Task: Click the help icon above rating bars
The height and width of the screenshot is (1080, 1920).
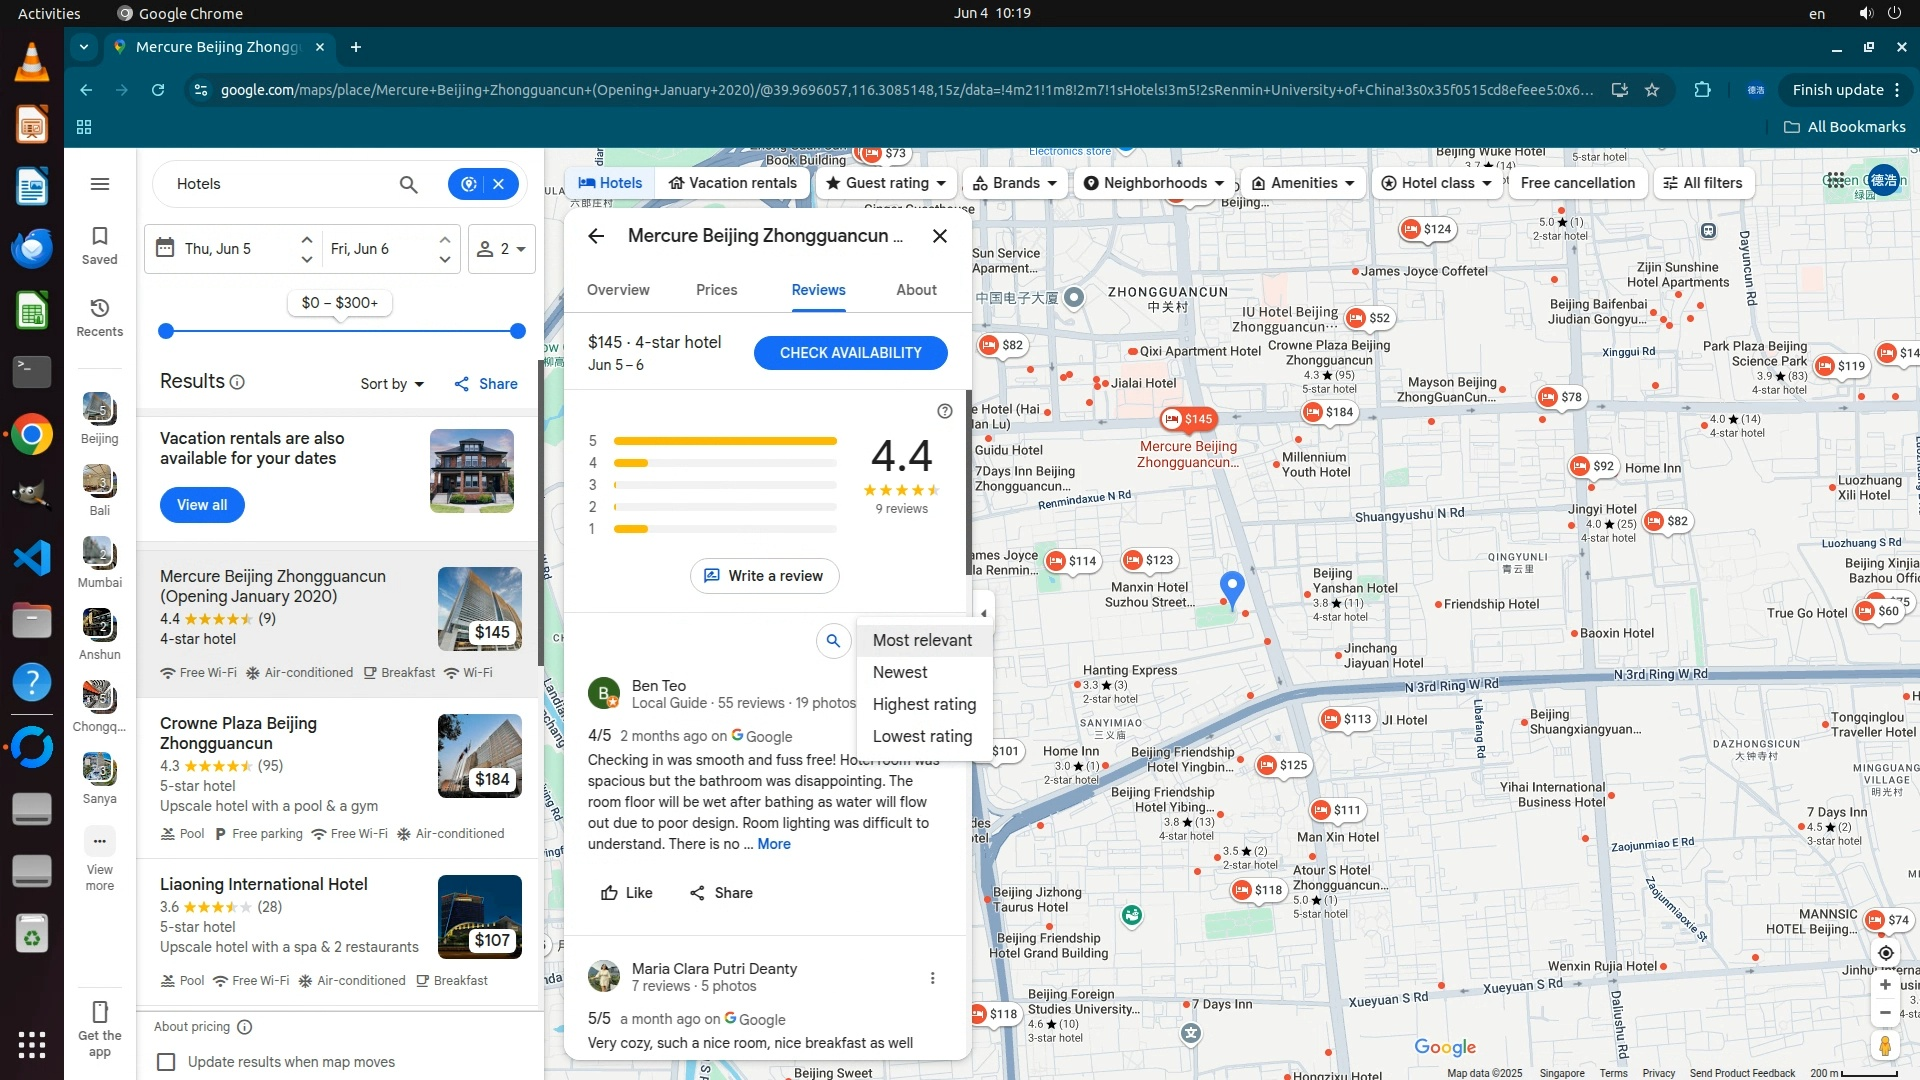Action: point(944,411)
